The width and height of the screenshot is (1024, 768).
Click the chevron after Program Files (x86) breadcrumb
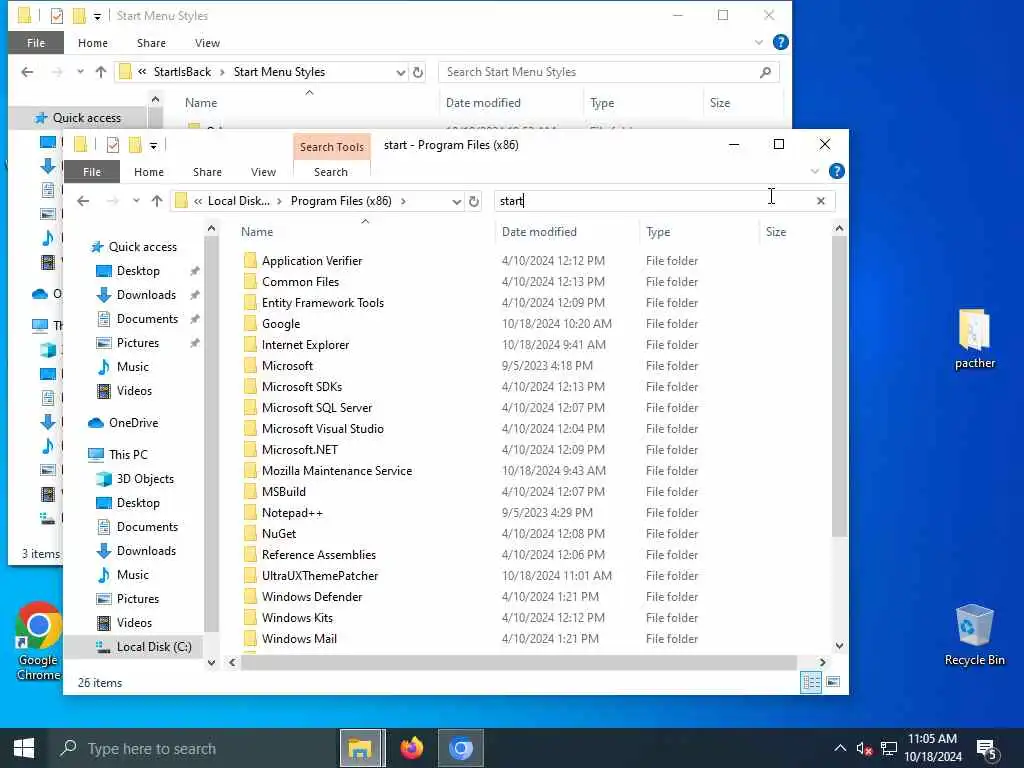(403, 201)
